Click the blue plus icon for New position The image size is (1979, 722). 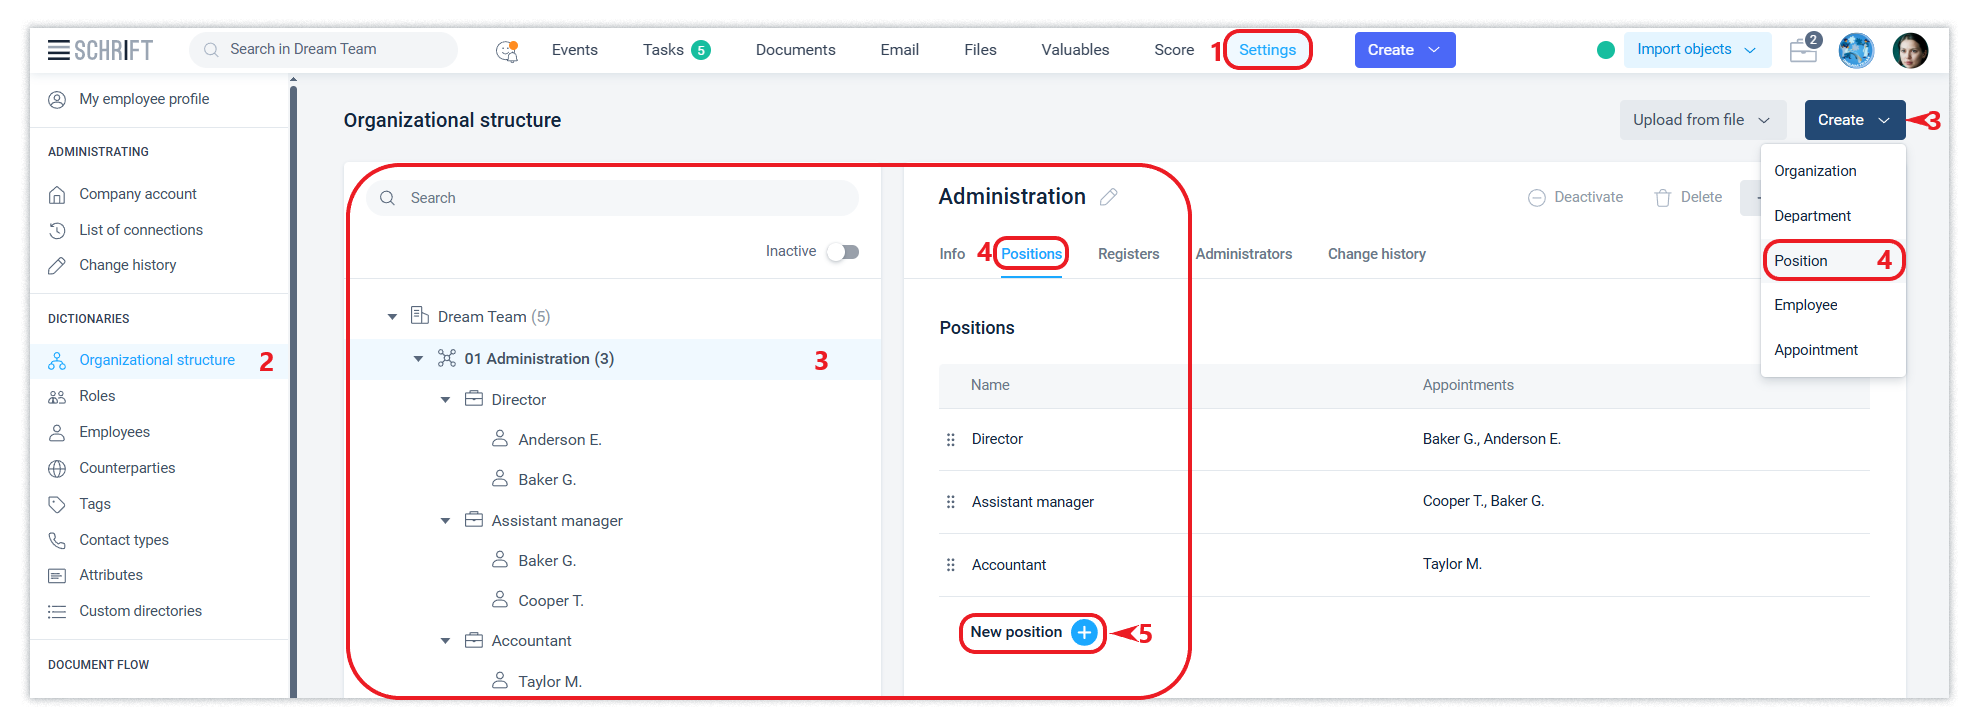pyautogui.click(x=1083, y=632)
